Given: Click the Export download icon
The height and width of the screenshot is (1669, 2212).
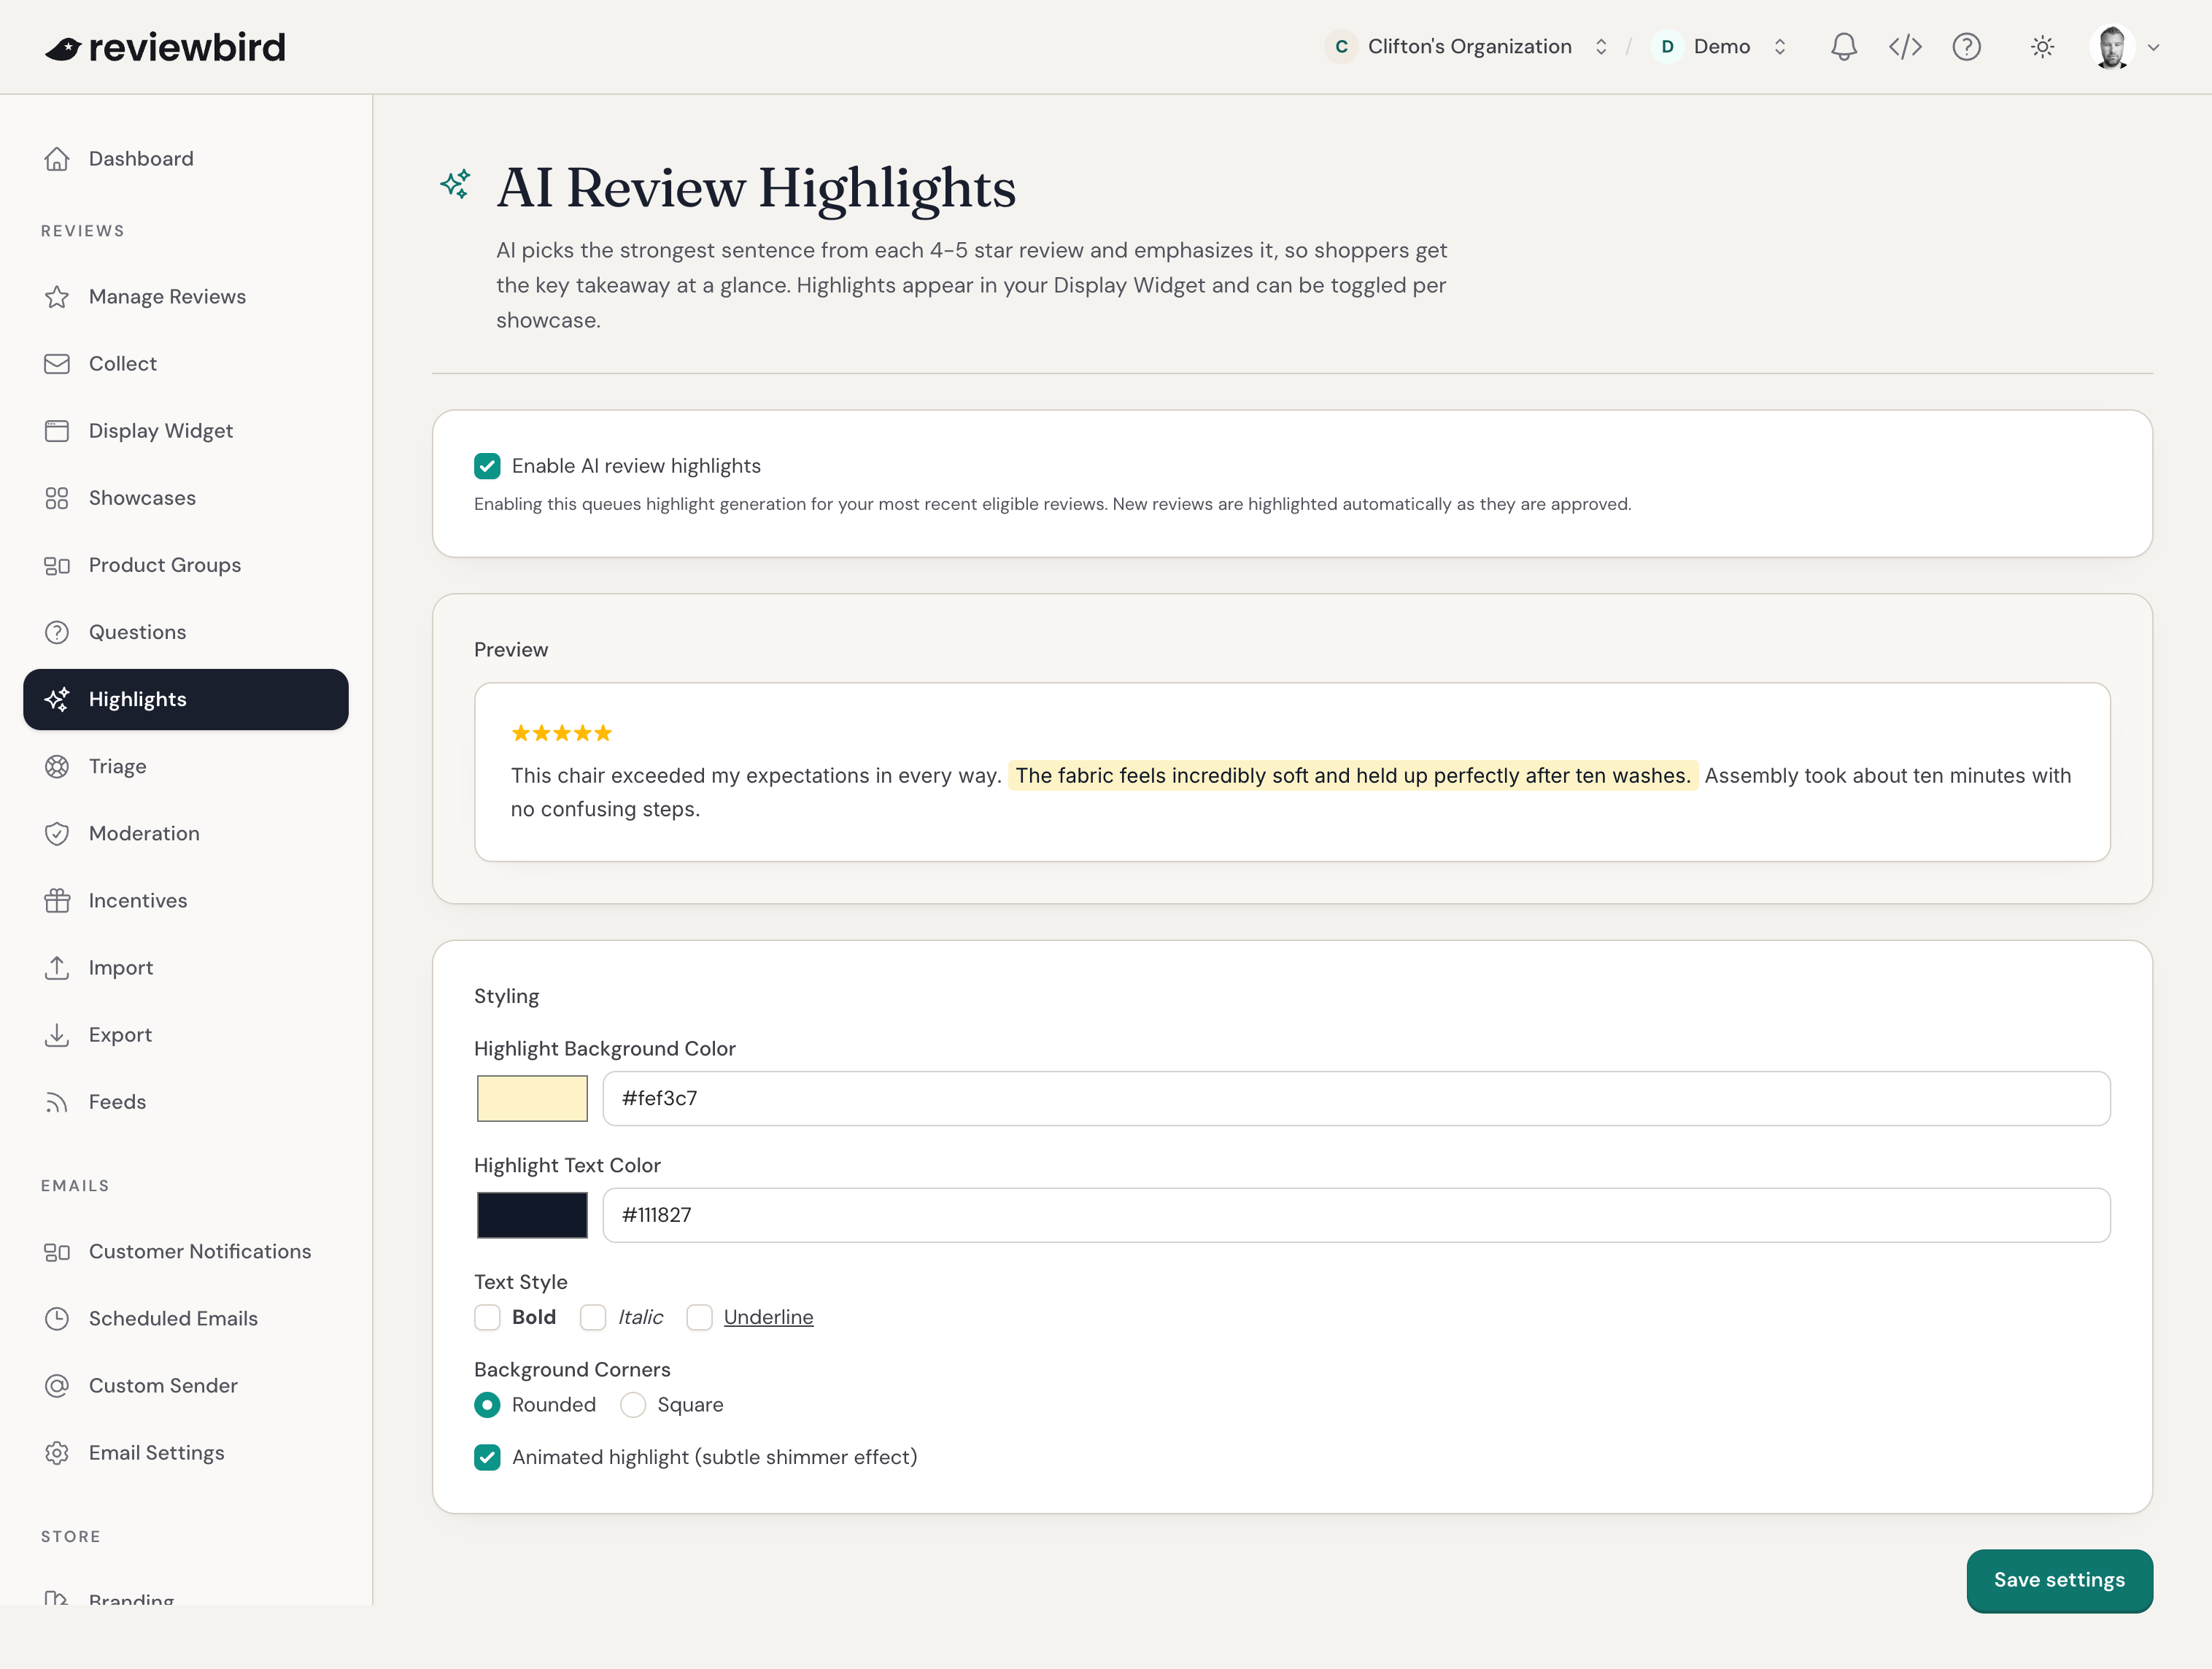Looking at the screenshot, I should pyautogui.click(x=57, y=1035).
